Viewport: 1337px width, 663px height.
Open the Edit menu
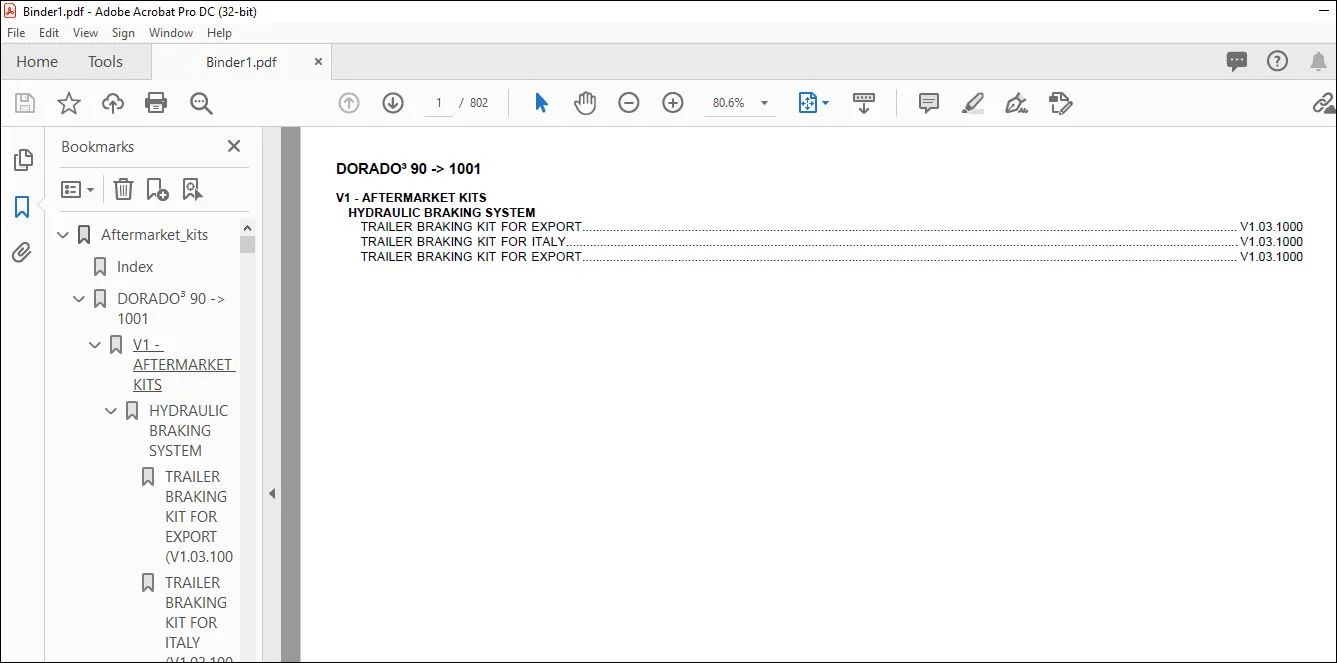coord(49,33)
